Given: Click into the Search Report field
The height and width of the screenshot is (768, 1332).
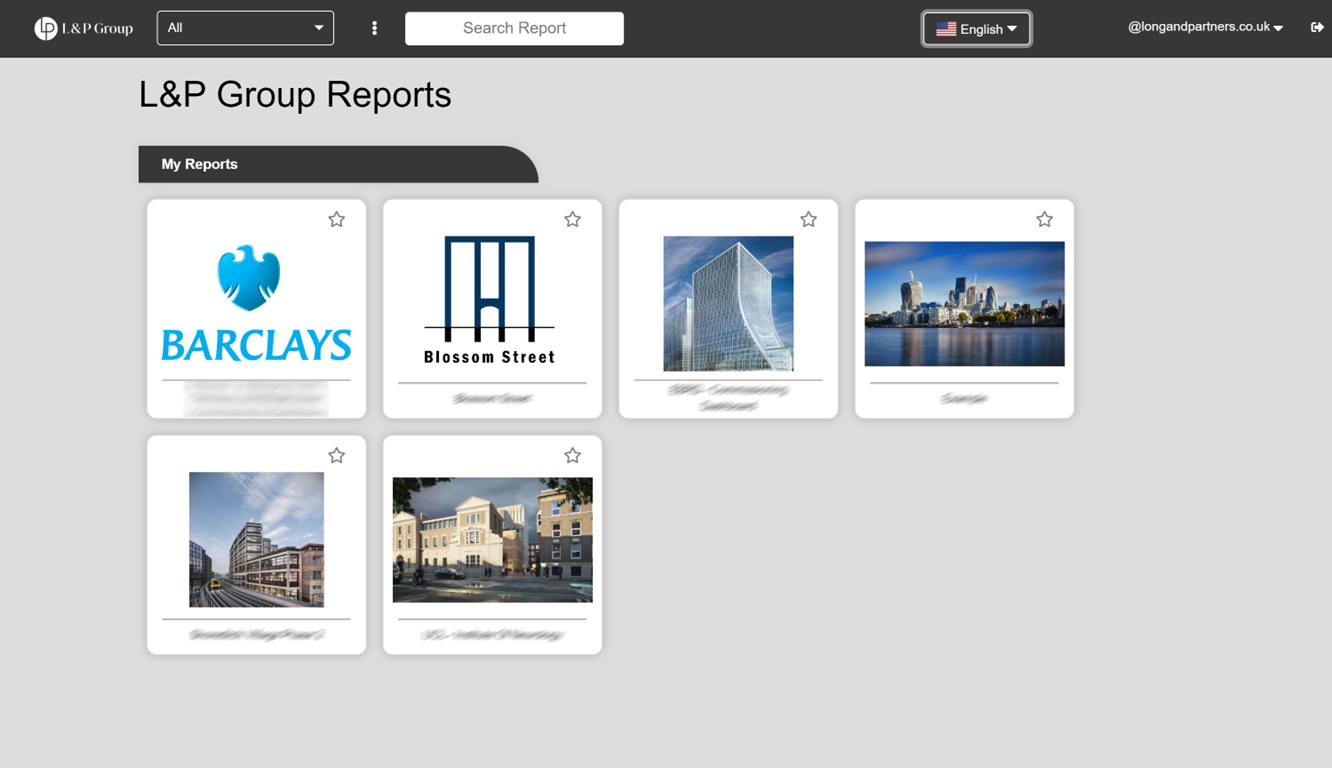Looking at the screenshot, I should [x=514, y=28].
